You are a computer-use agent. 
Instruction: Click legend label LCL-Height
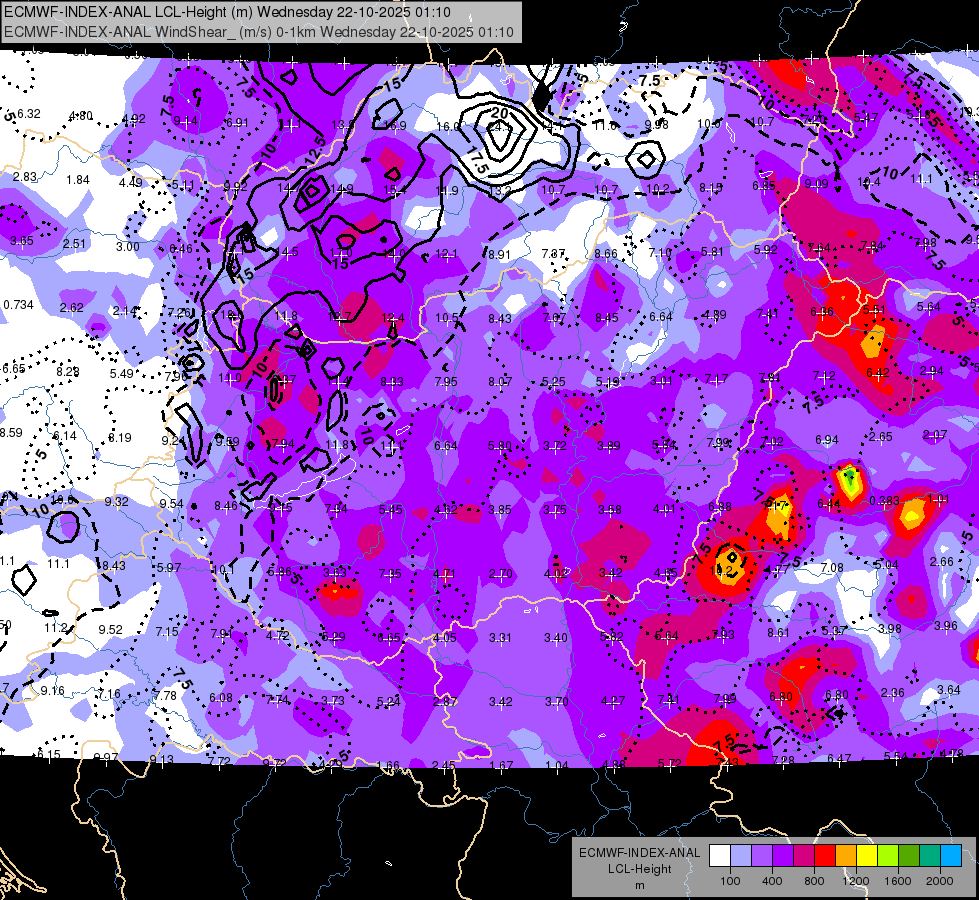(x=639, y=869)
